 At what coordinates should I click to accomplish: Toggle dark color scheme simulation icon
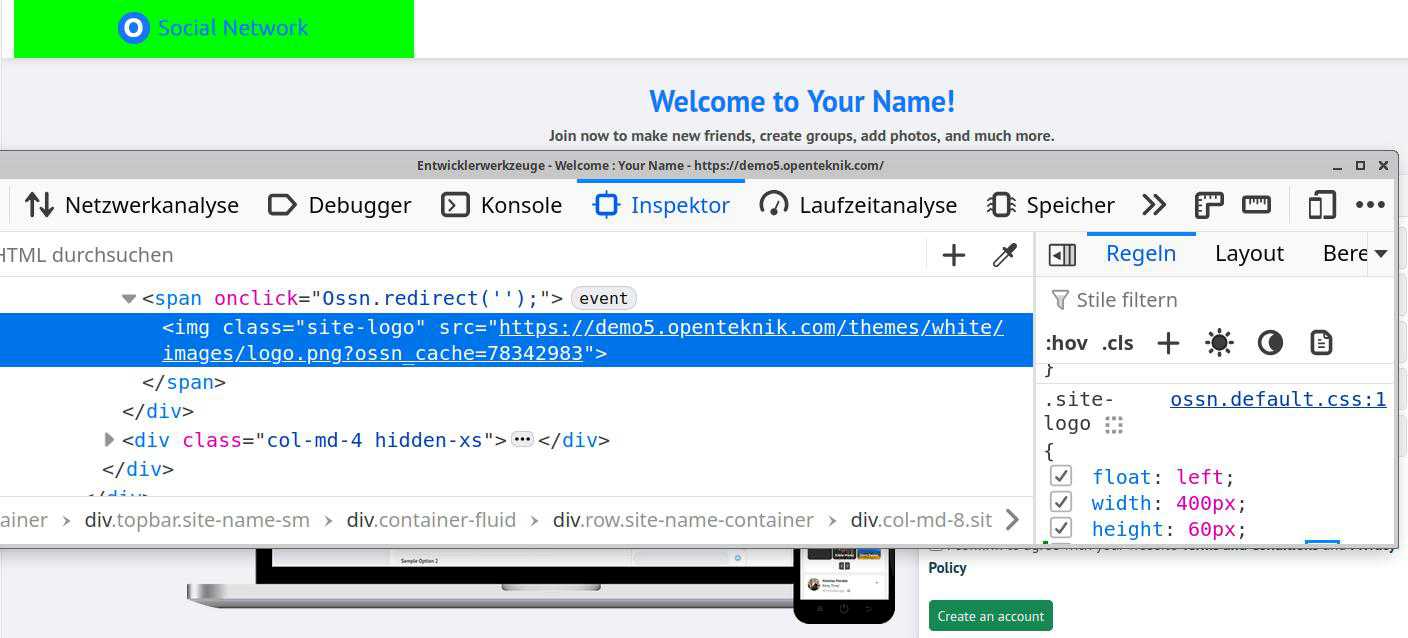[x=1270, y=343]
